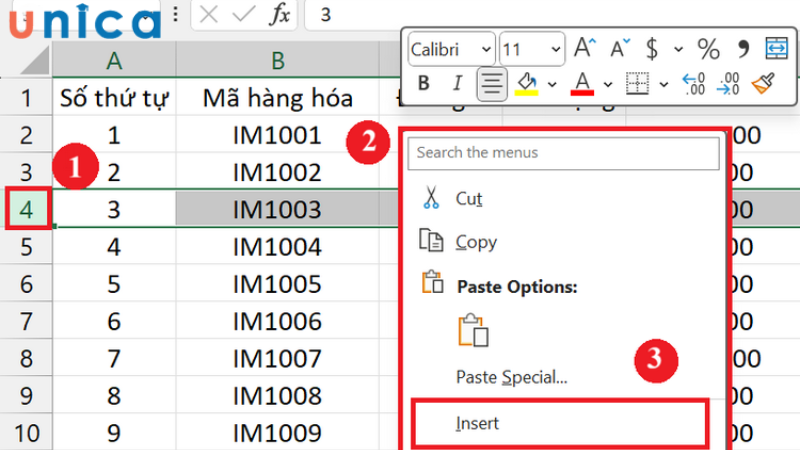Click the Enter checkmark in formula bar
800x450 pixels.
244,14
